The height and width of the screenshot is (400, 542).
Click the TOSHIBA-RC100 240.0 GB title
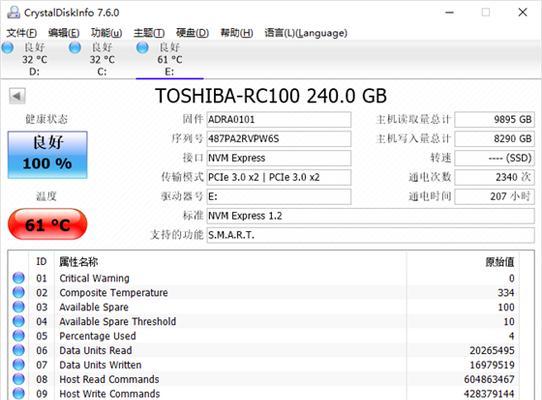271,96
